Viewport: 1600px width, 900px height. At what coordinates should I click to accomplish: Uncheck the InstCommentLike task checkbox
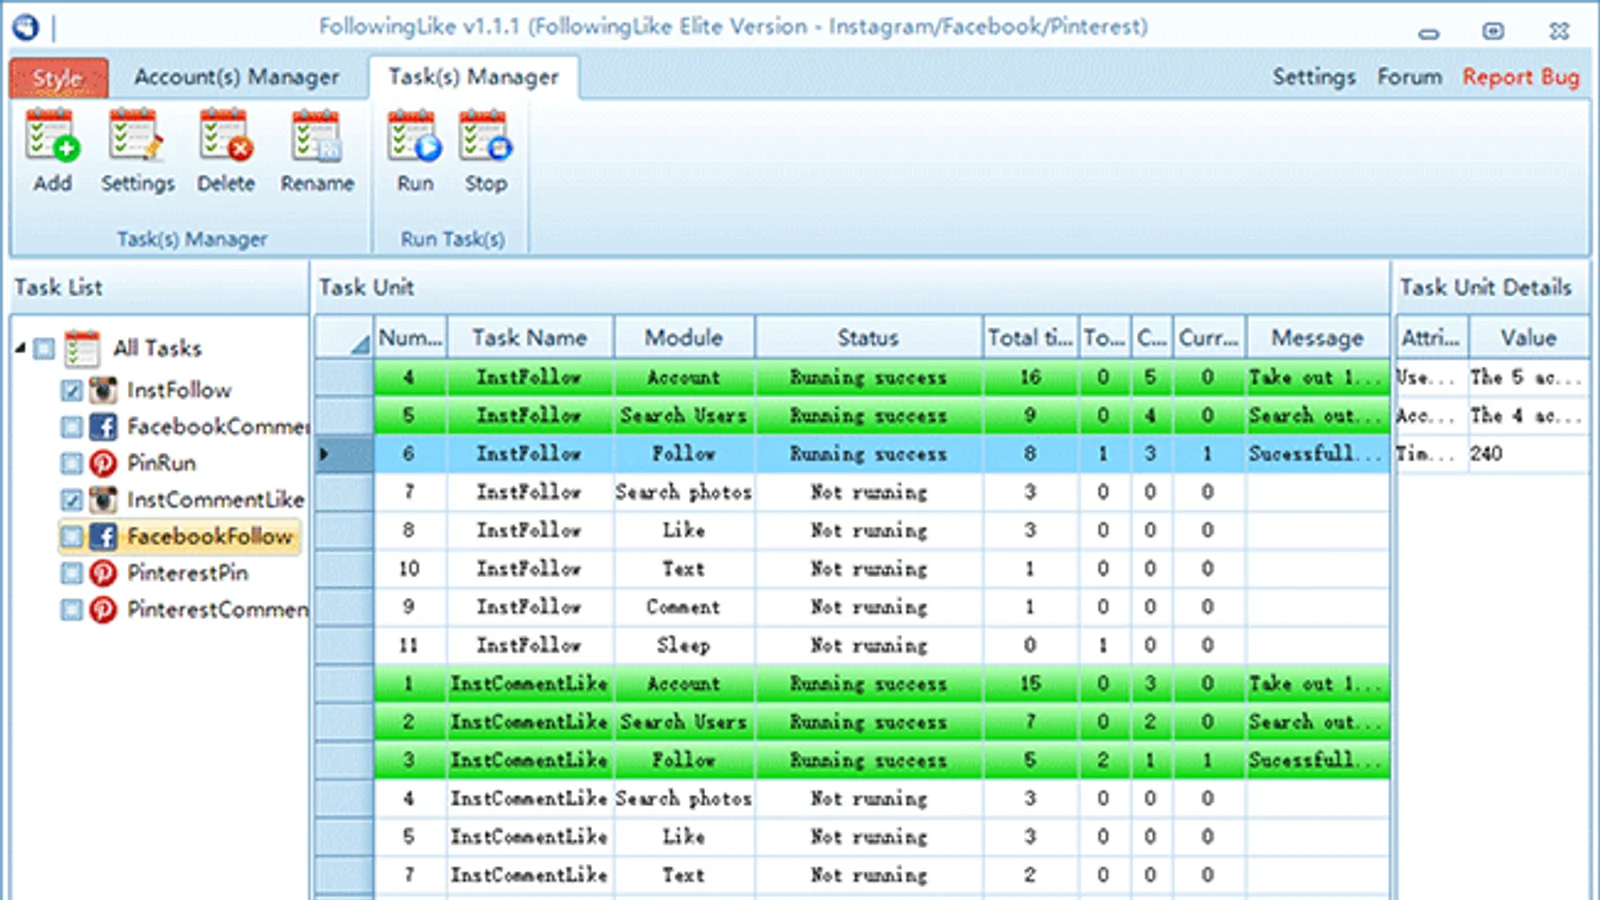(x=71, y=499)
